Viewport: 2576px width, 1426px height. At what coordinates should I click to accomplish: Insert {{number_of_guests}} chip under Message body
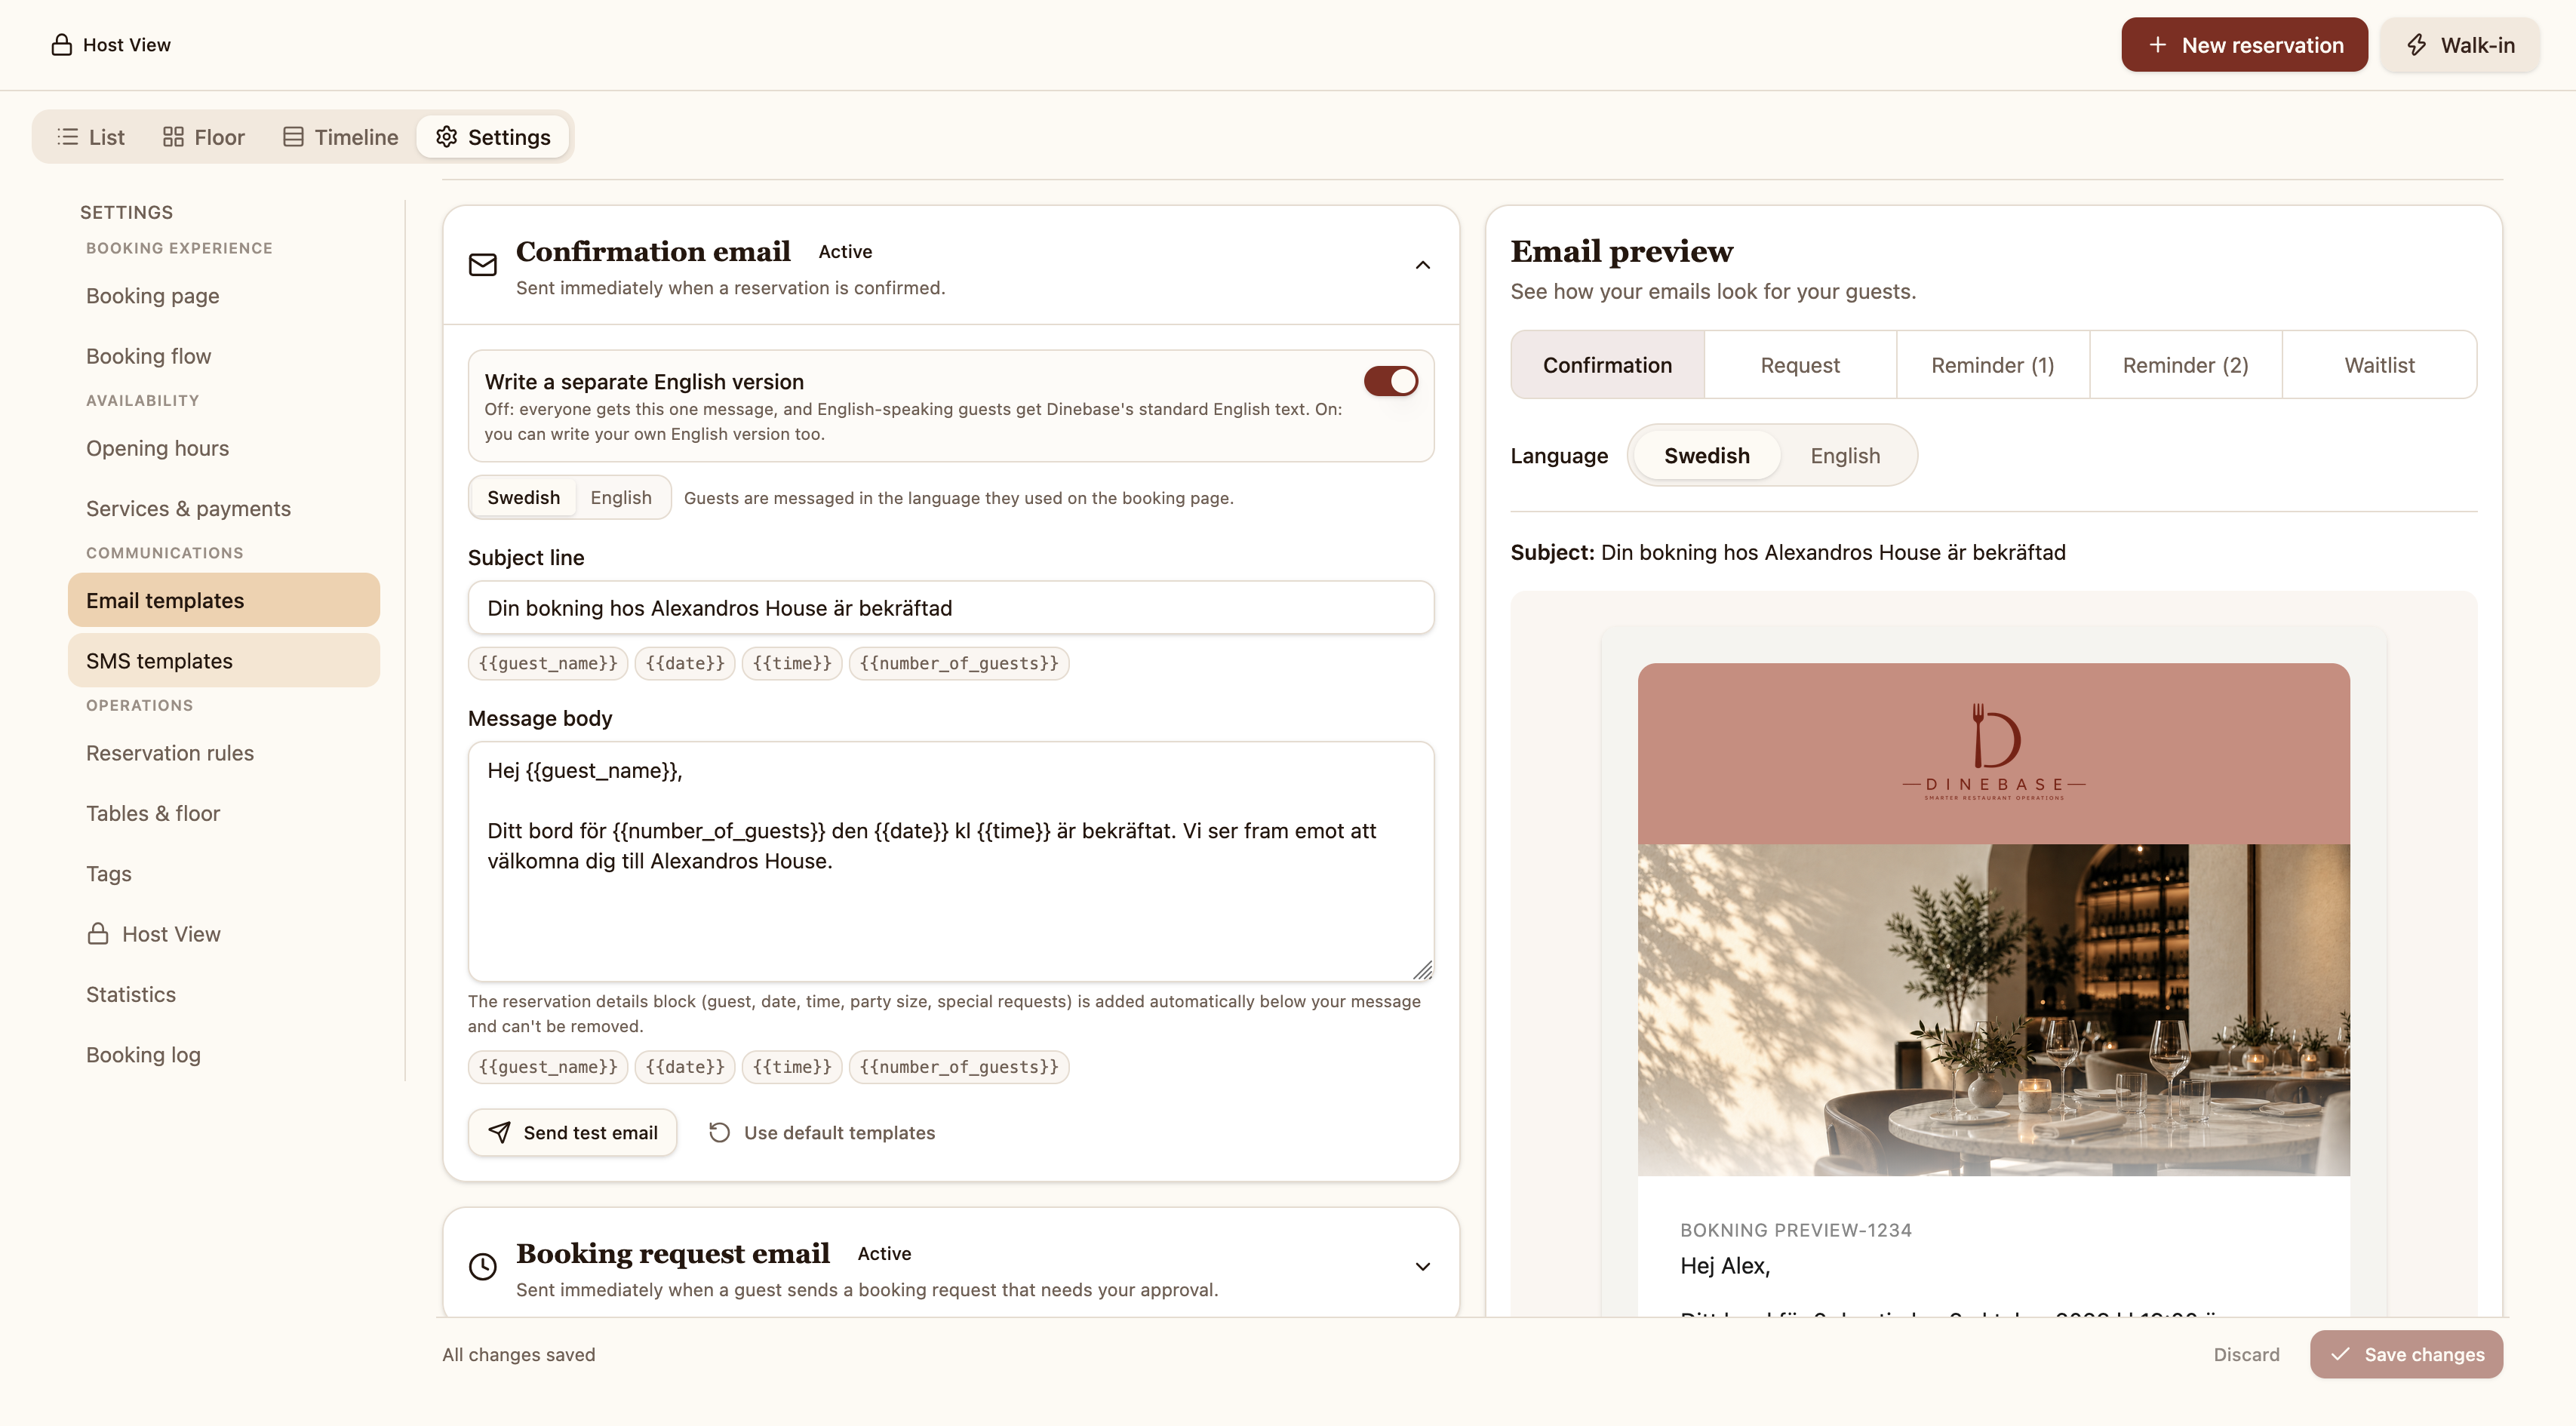[959, 1067]
